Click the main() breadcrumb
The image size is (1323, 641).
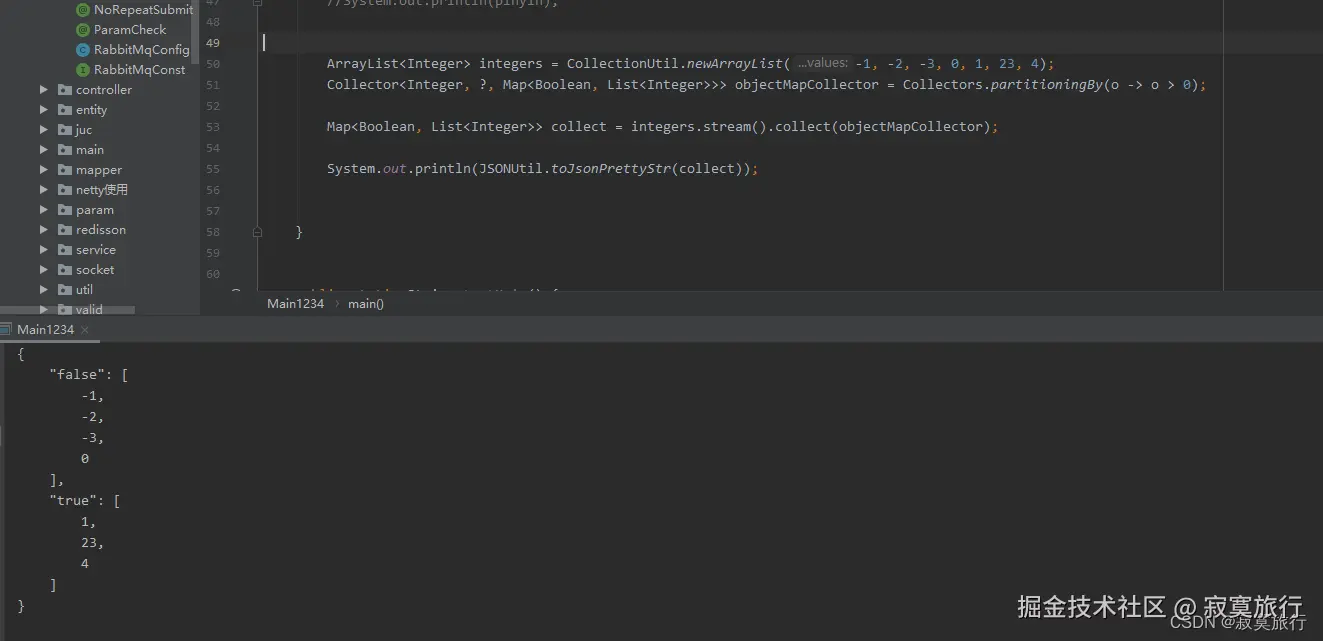click(366, 303)
